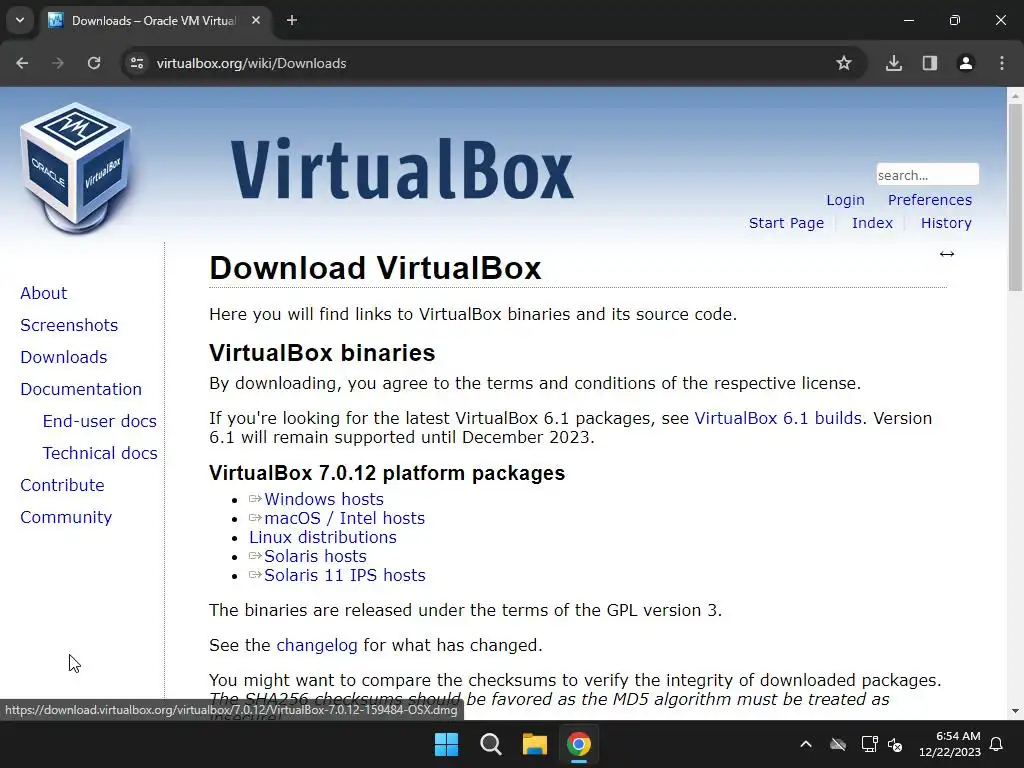
Task: Click the browser forward arrow
Action: coord(58,63)
